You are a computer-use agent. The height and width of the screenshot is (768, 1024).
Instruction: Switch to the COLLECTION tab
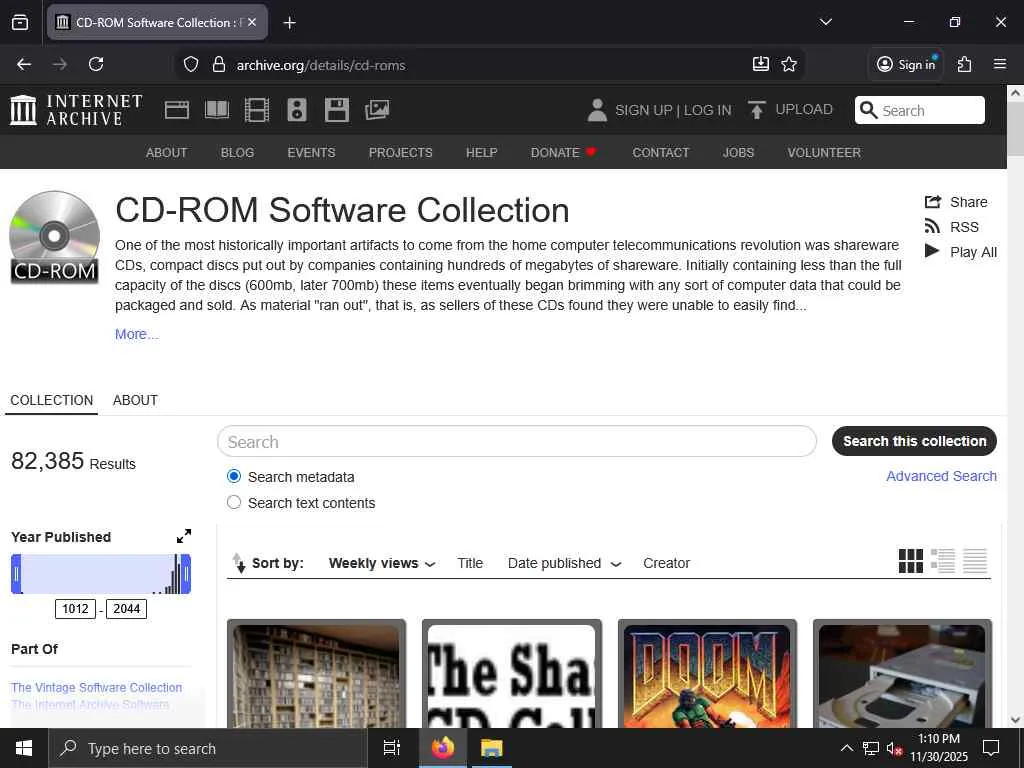[52, 400]
